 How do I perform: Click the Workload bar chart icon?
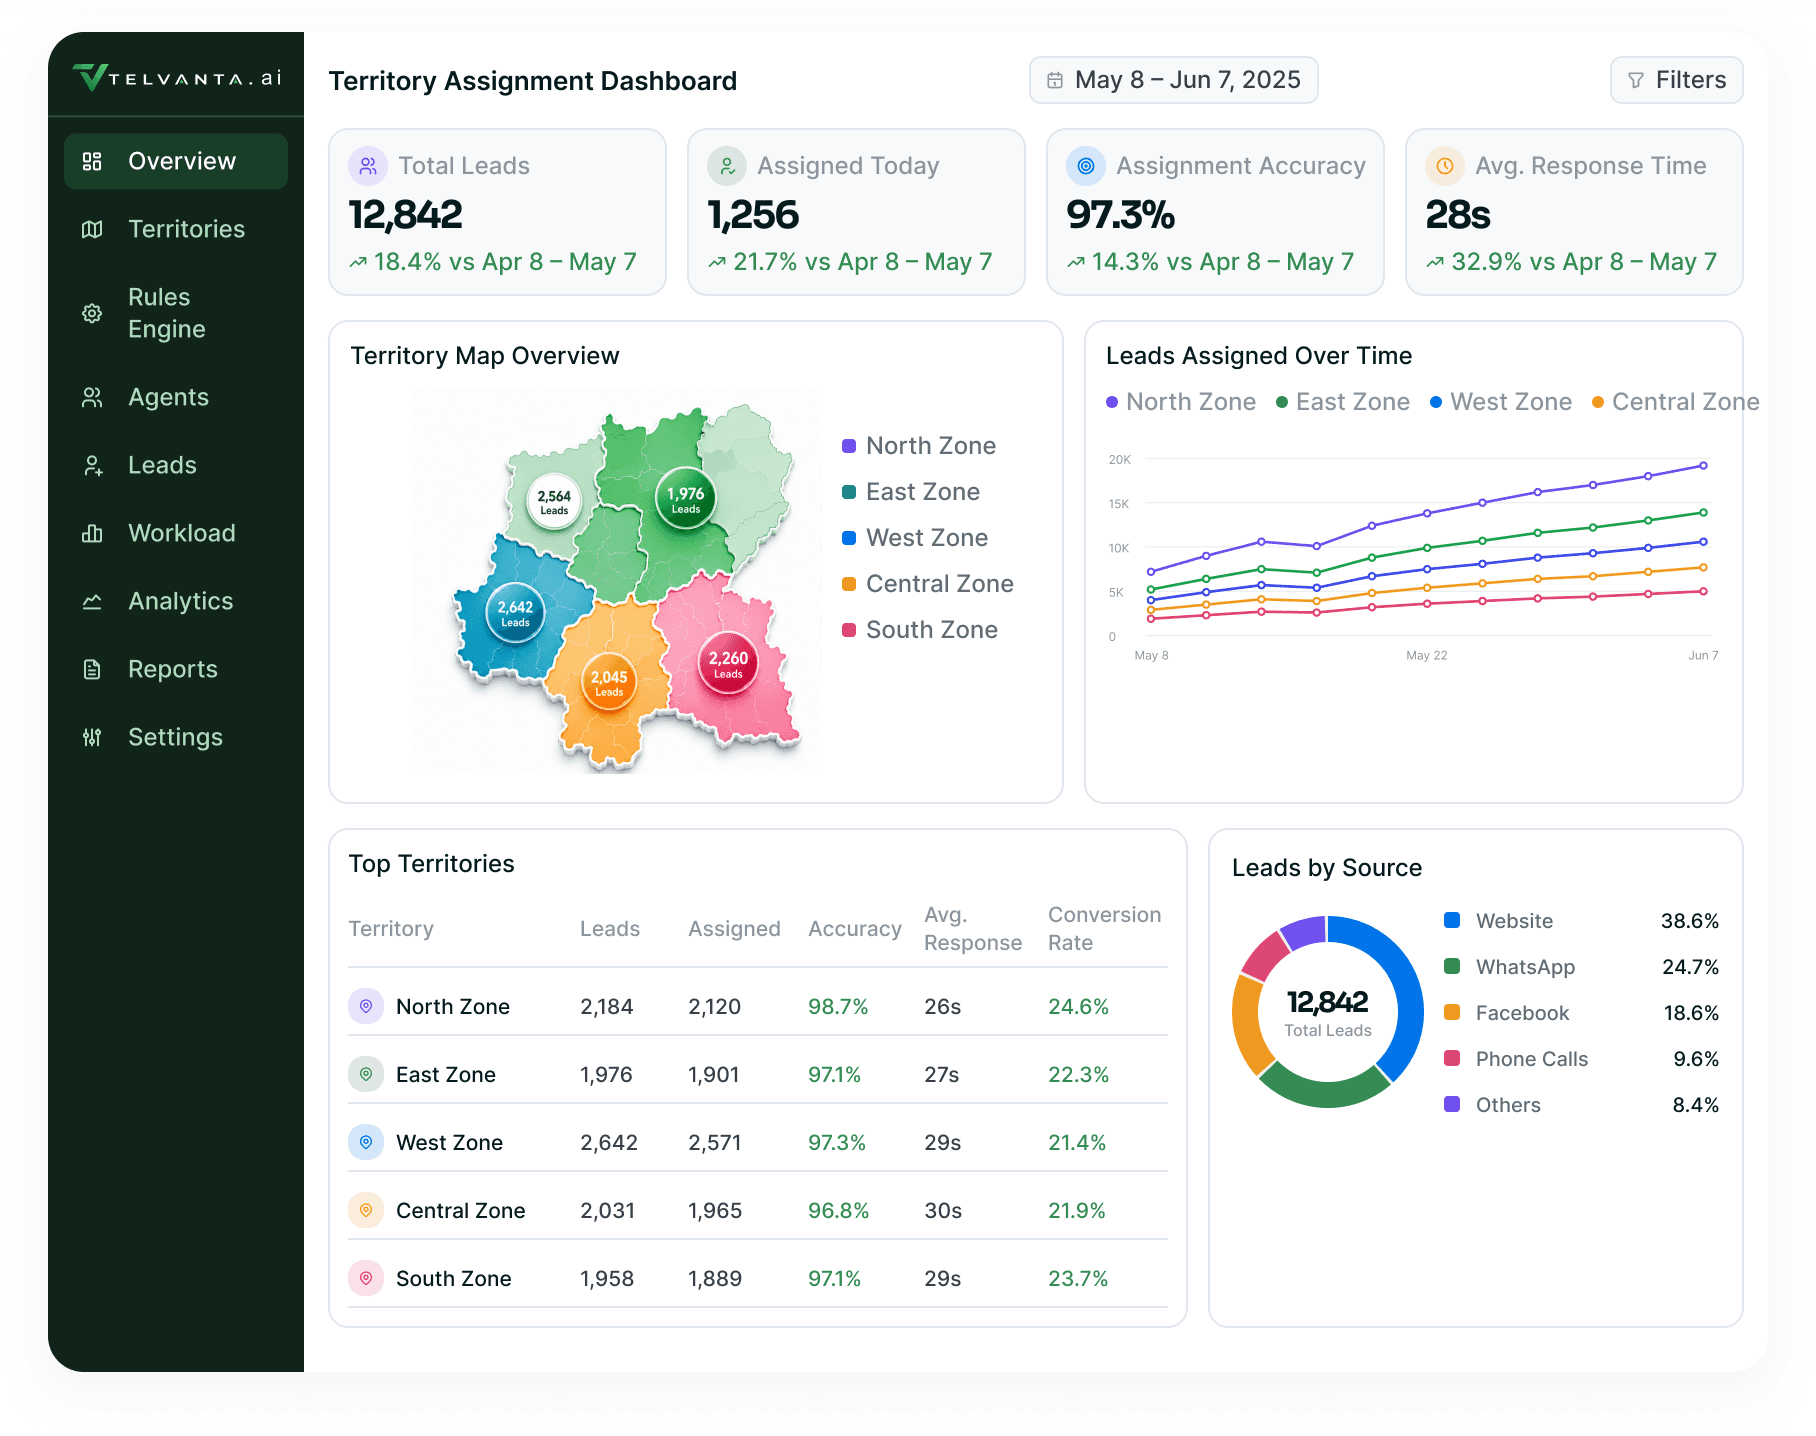[92, 533]
